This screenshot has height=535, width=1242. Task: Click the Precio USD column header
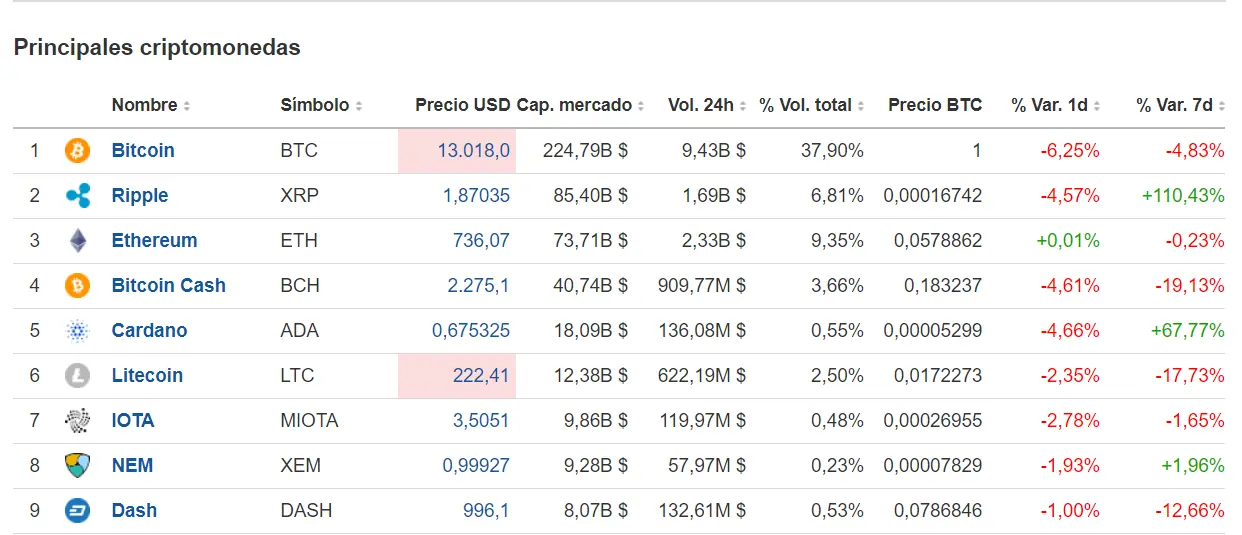(x=462, y=105)
